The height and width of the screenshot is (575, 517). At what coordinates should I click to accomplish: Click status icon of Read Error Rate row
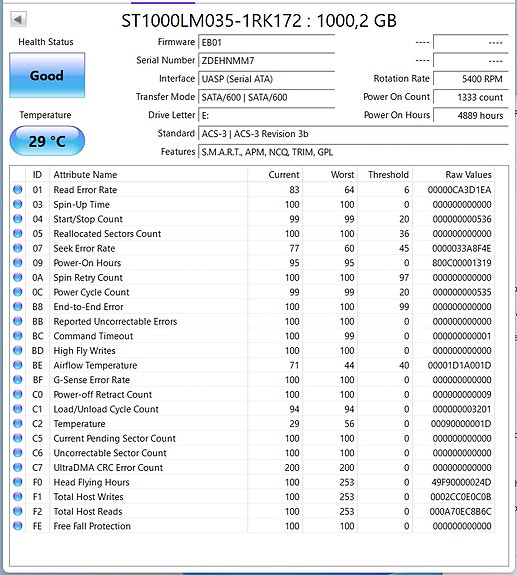tap(18, 190)
